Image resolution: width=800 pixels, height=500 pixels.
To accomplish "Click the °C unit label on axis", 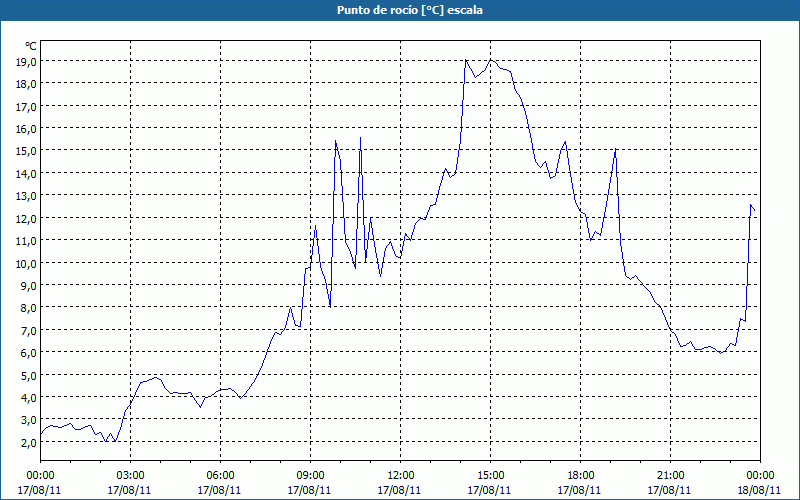I will point(31,46).
